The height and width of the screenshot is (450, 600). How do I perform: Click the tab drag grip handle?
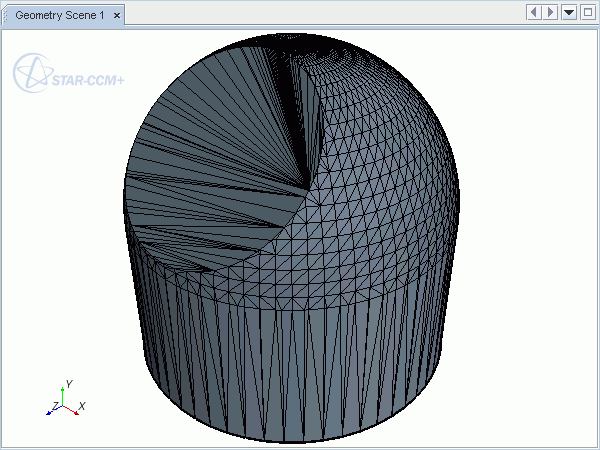tap(7, 16)
